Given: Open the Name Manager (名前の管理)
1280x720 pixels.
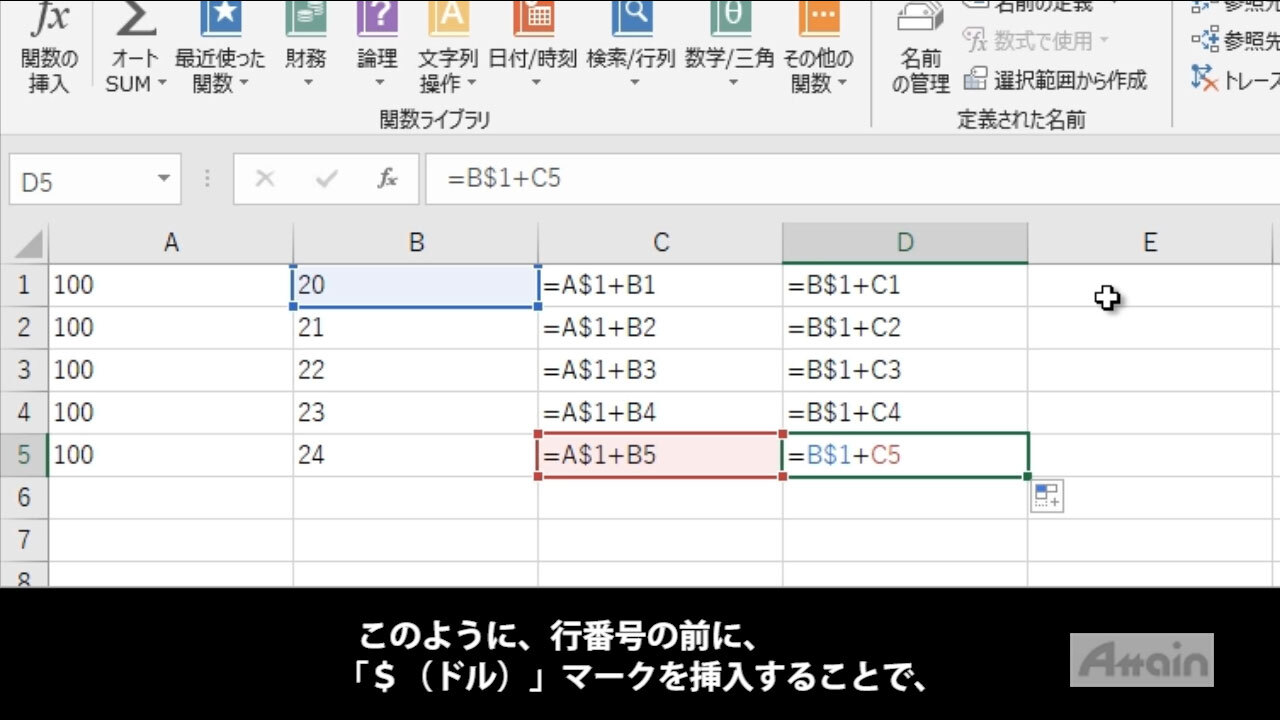Looking at the screenshot, I should [920, 50].
